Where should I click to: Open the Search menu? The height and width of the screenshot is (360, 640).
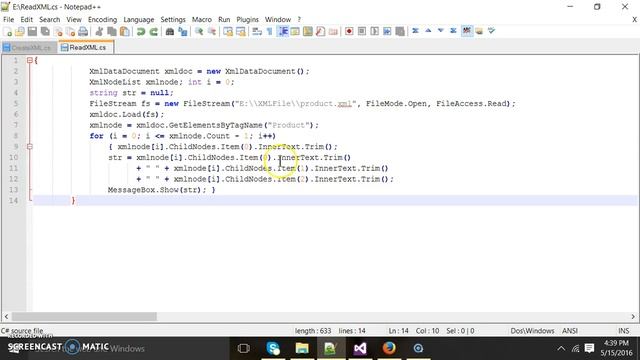[49, 20]
